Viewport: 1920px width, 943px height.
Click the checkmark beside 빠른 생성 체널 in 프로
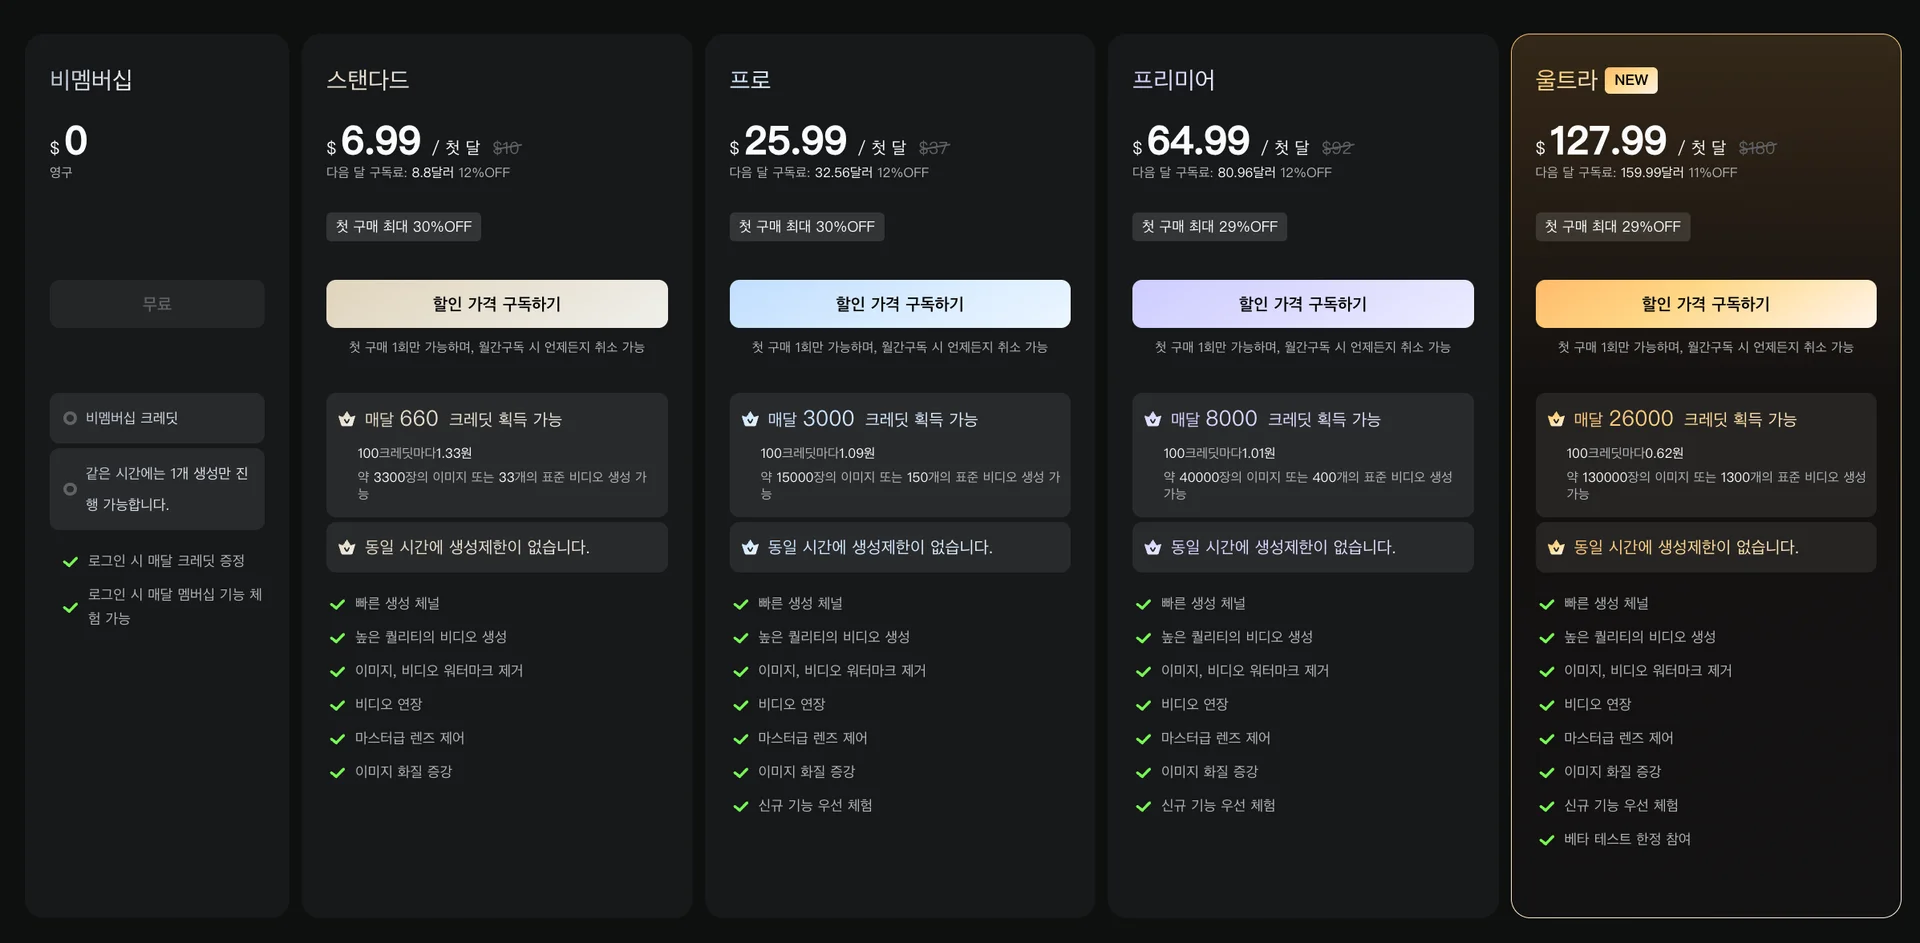click(x=740, y=603)
